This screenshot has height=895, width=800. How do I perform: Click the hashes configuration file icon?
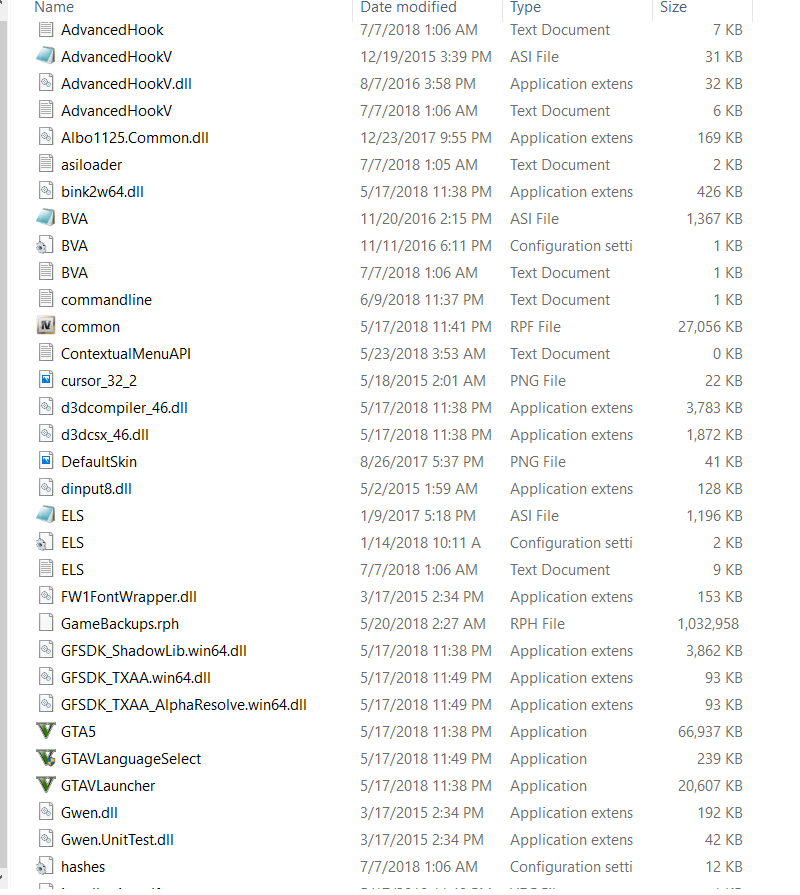(x=46, y=866)
